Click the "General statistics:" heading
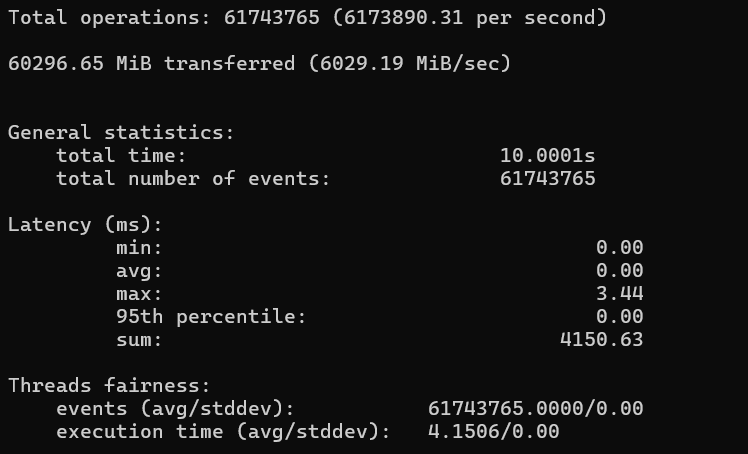The width and height of the screenshot is (748, 454). pyautogui.click(x=121, y=132)
